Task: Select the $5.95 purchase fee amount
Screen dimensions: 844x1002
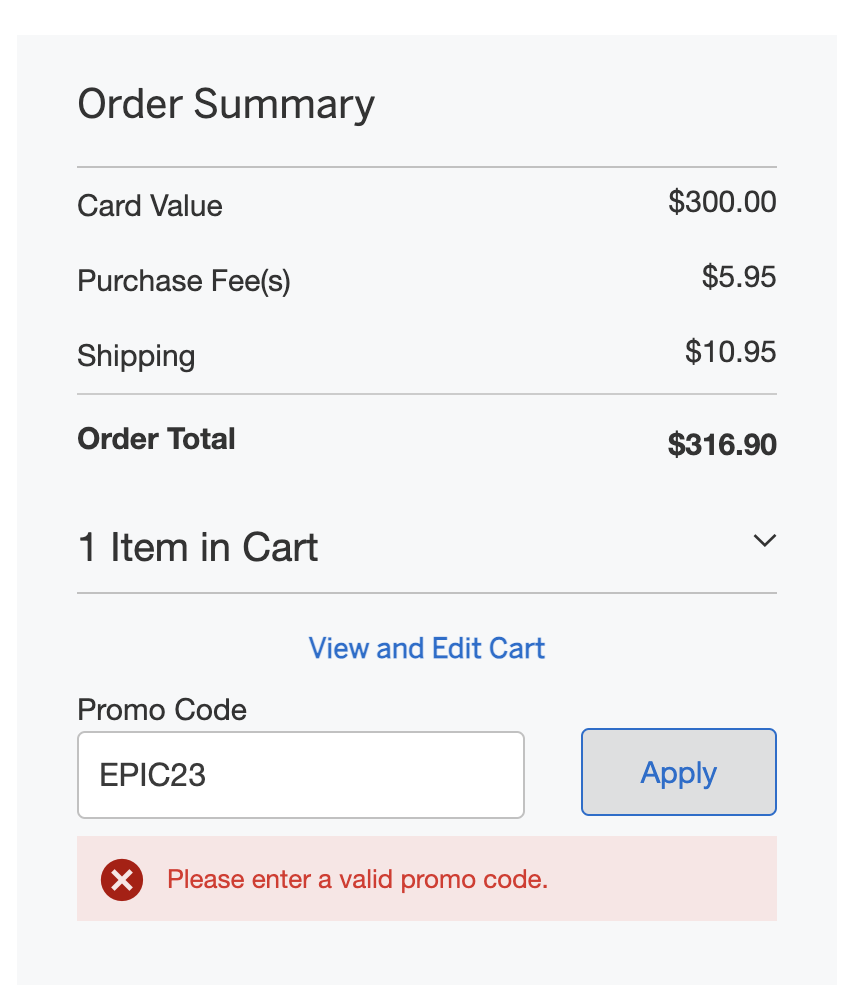Action: [739, 277]
